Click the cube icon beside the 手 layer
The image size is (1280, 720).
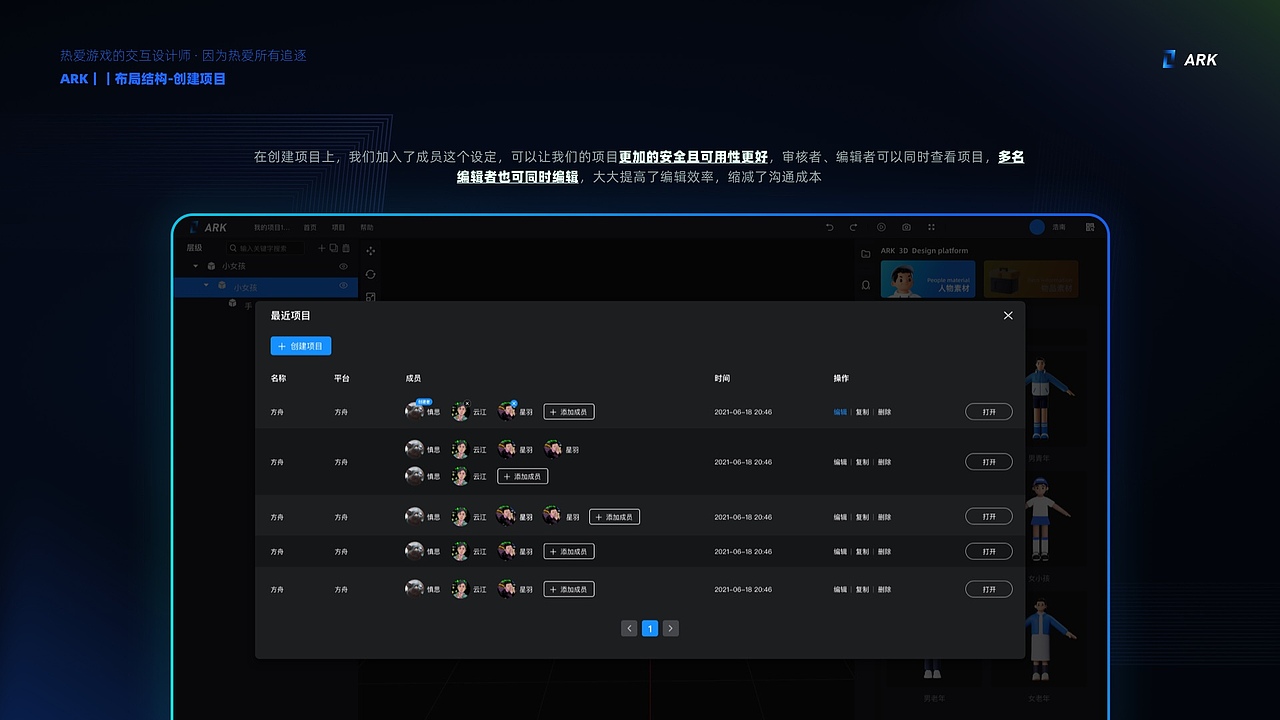(233, 303)
